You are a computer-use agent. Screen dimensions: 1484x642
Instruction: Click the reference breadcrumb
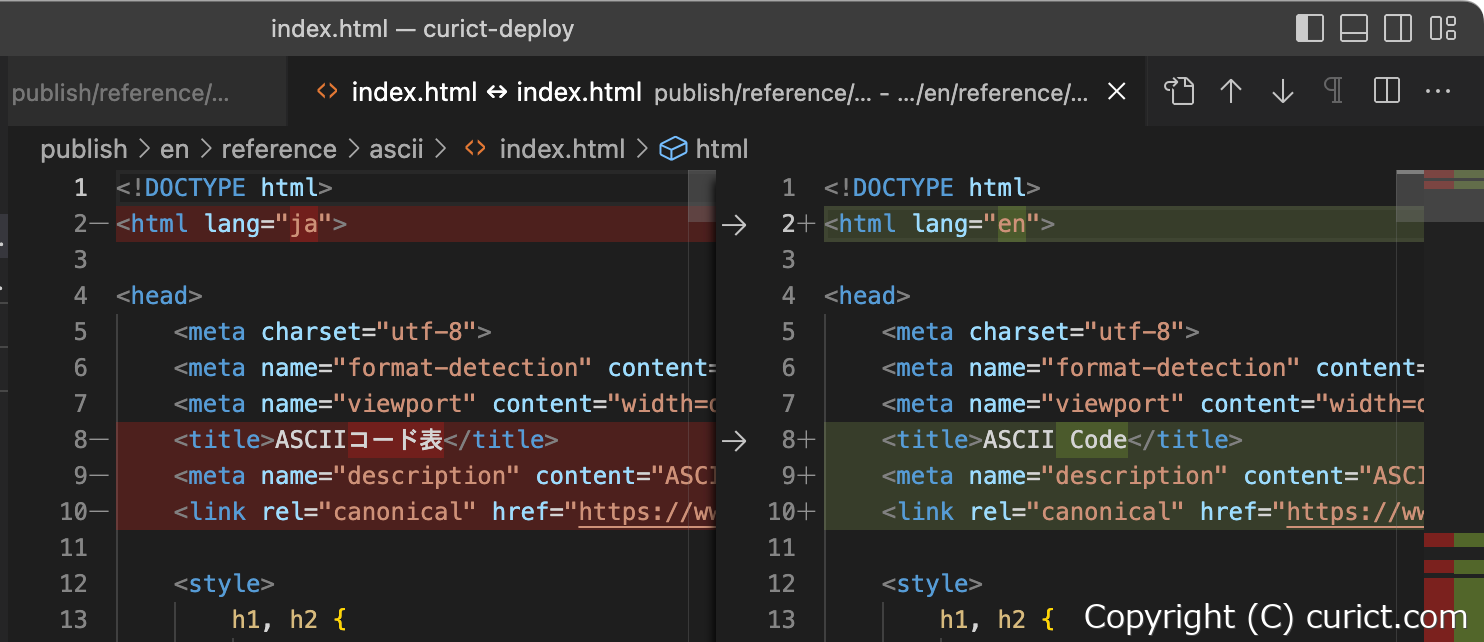(279, 149)
